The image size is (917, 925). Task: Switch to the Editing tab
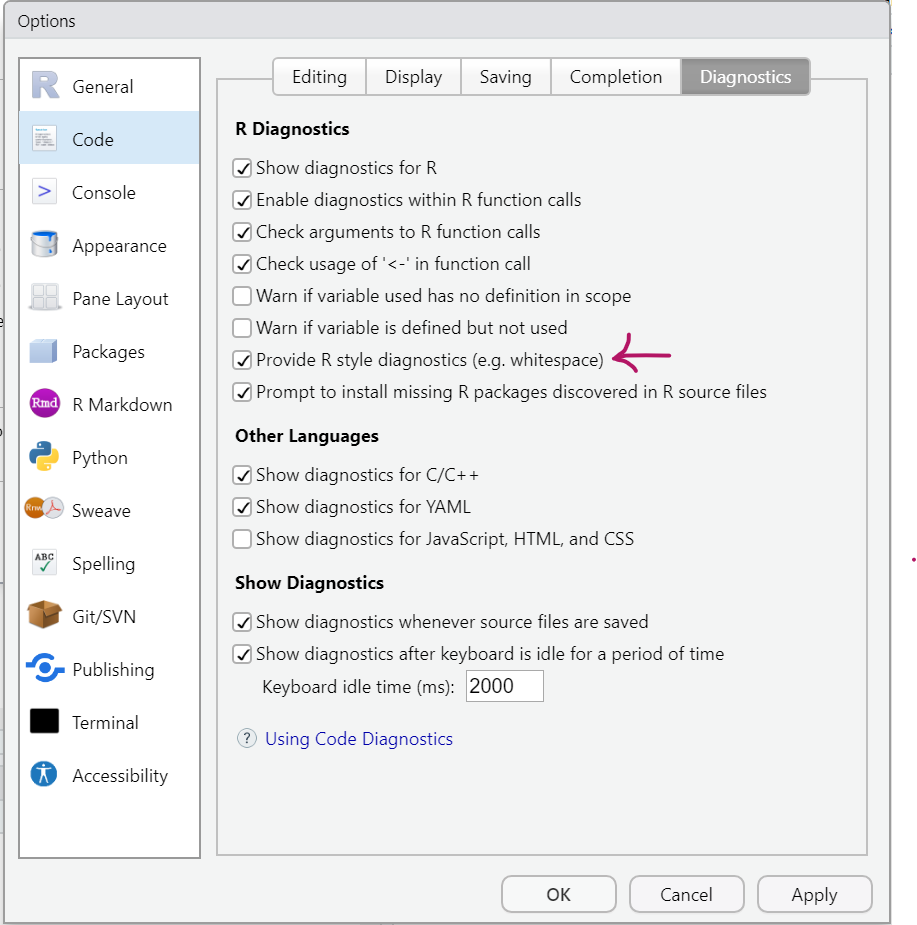pos(319,77)
